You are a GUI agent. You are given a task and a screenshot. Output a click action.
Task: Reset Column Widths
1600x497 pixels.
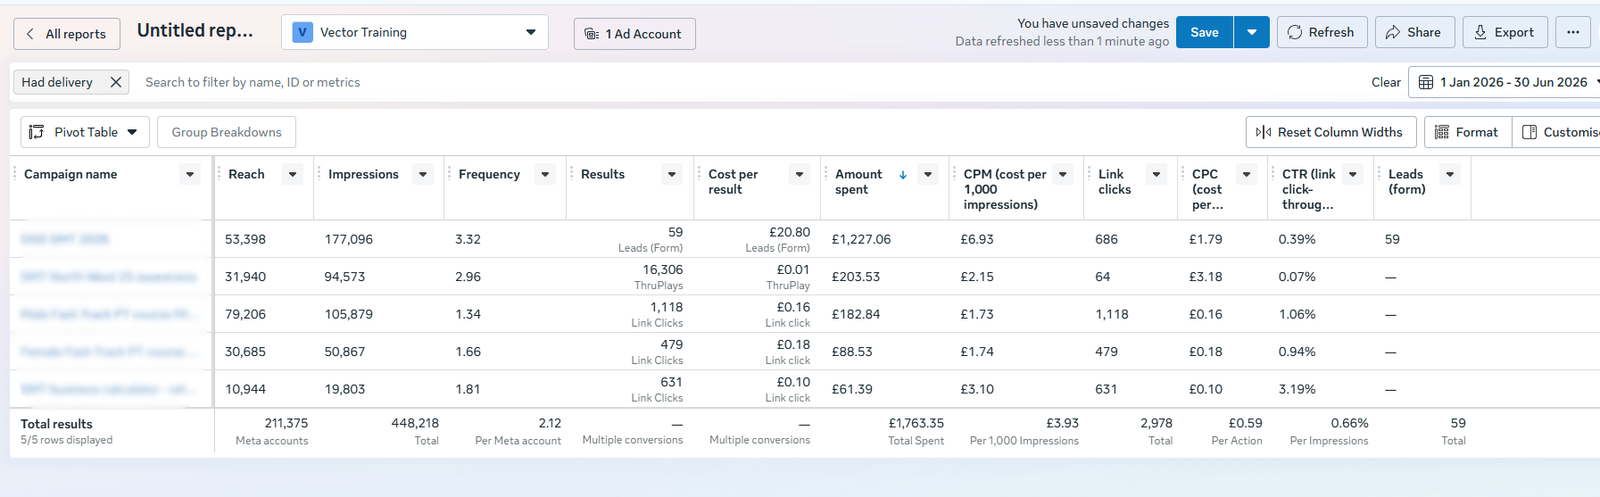click(1330, 132)
